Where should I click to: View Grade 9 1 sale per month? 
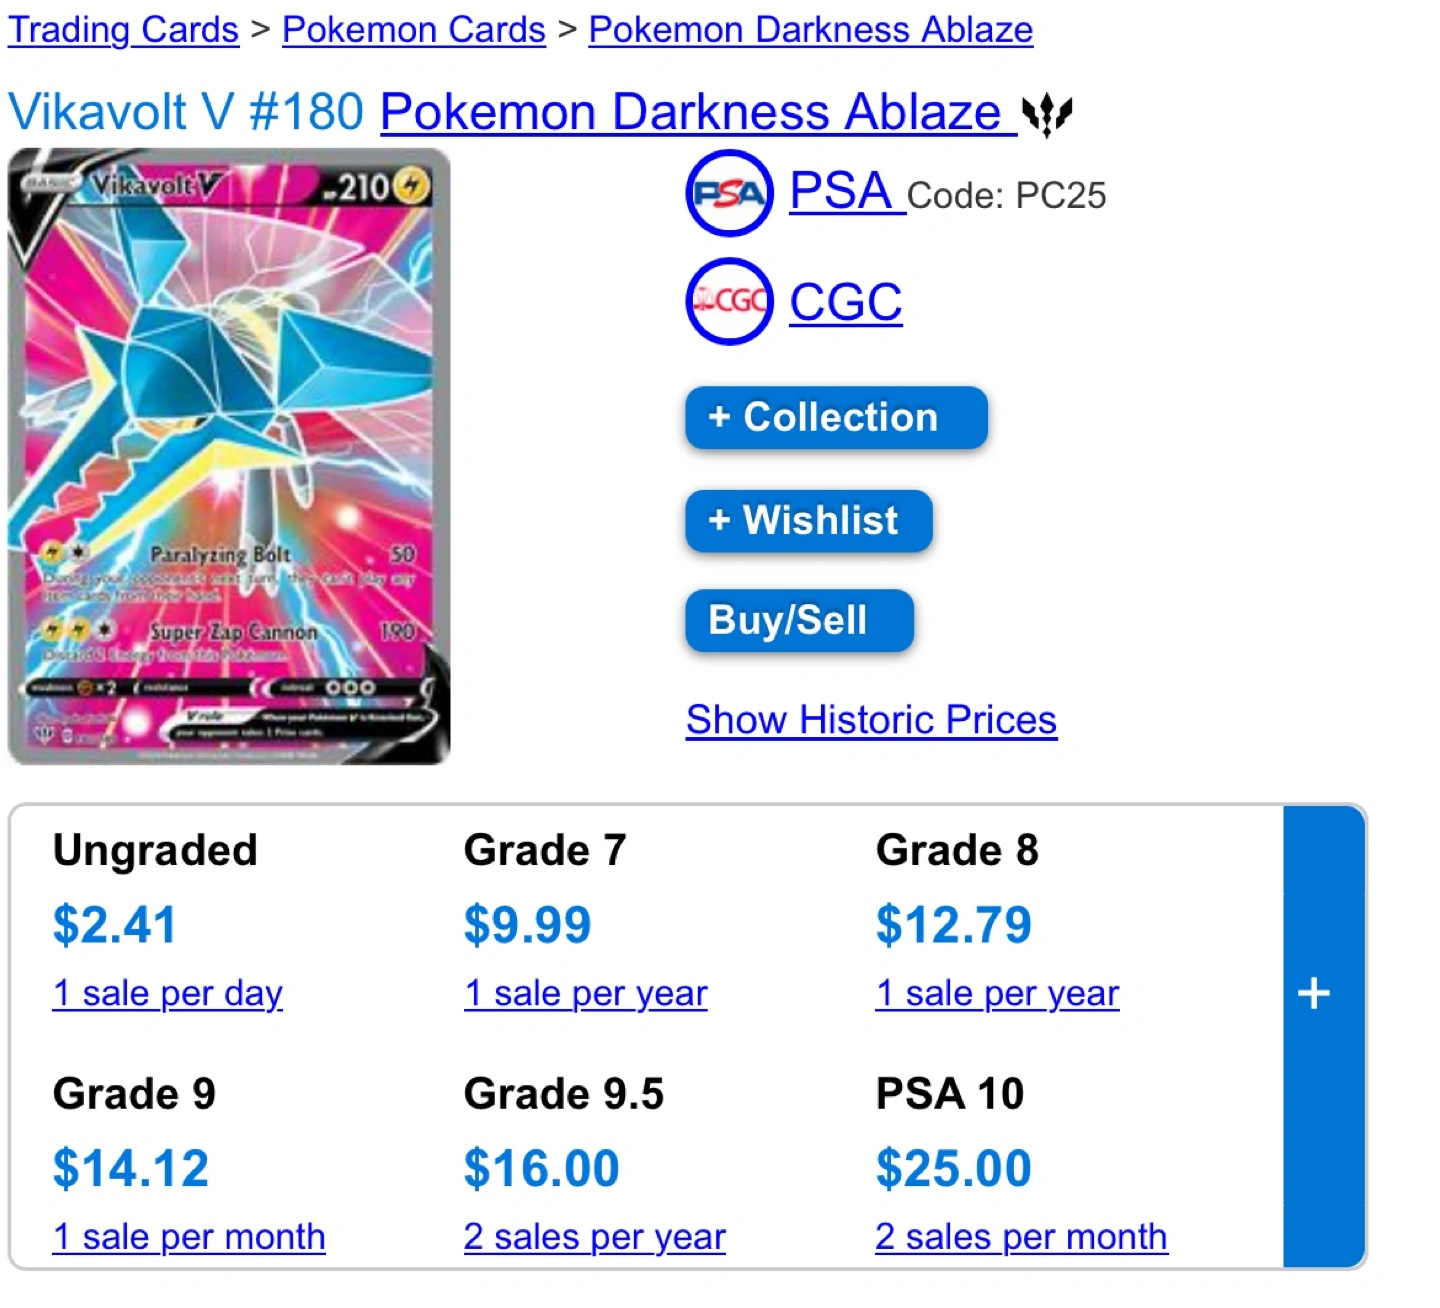point(189,1237)
